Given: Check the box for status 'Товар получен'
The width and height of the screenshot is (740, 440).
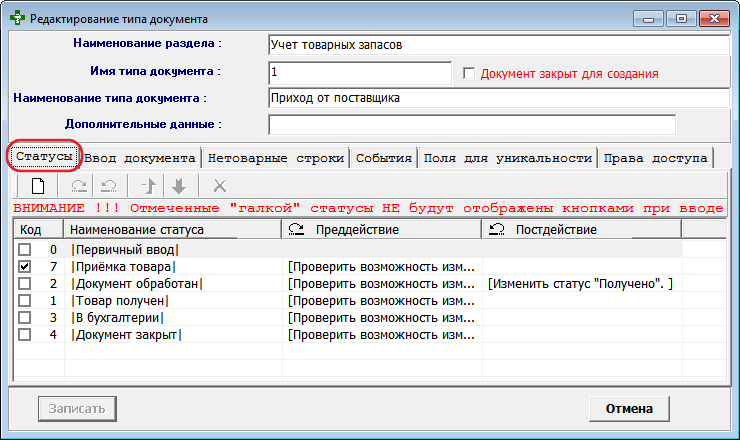Looking at the screenshot, I should pos(25,300).
